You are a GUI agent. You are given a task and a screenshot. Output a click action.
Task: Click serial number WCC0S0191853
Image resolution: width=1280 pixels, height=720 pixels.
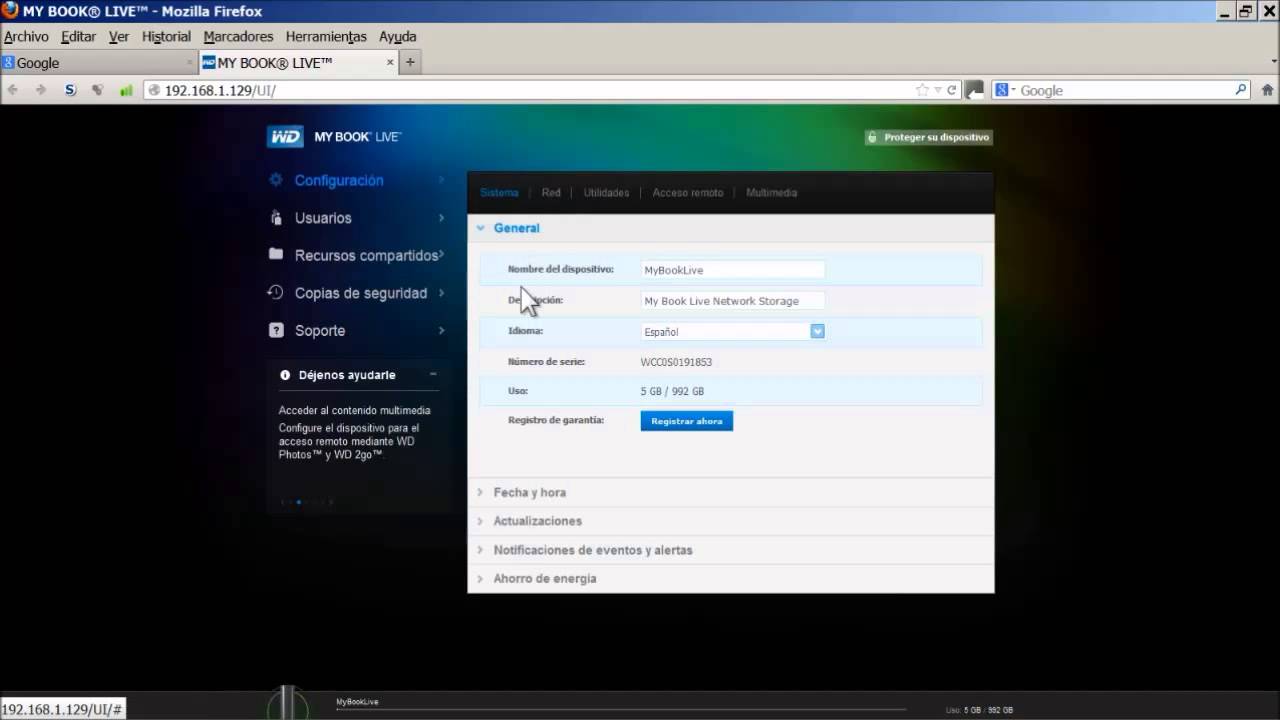pos(676,362)
